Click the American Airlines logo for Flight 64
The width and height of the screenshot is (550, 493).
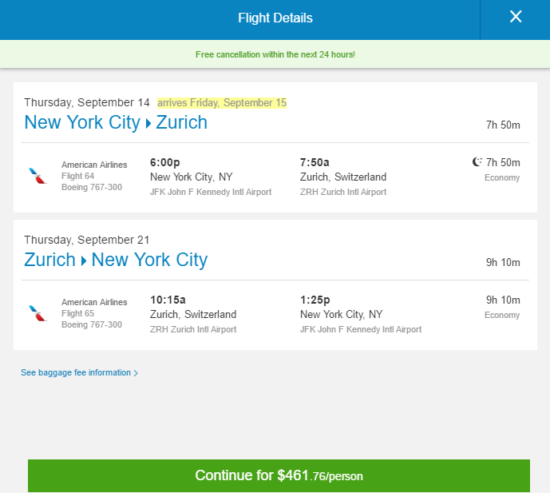[x=37, y=176]
